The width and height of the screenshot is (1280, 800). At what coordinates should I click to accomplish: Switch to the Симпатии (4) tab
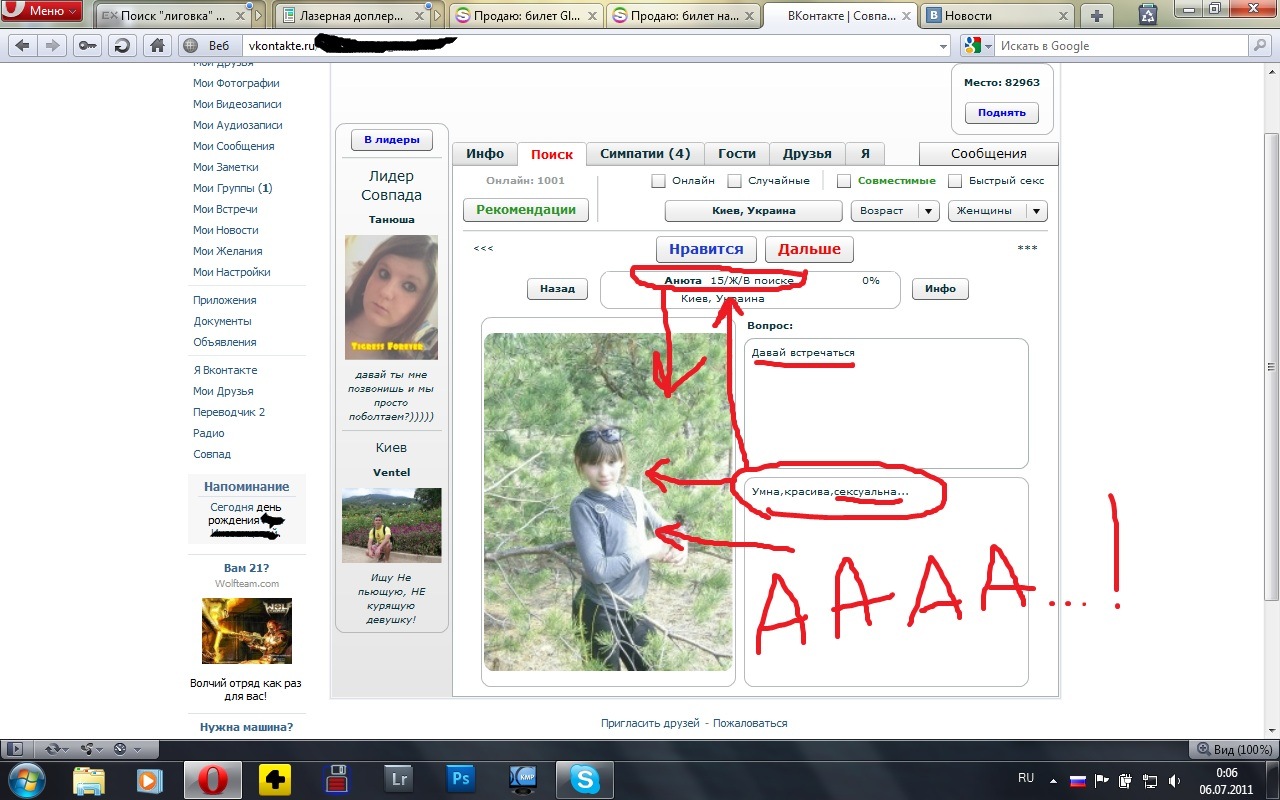point(645,154)
